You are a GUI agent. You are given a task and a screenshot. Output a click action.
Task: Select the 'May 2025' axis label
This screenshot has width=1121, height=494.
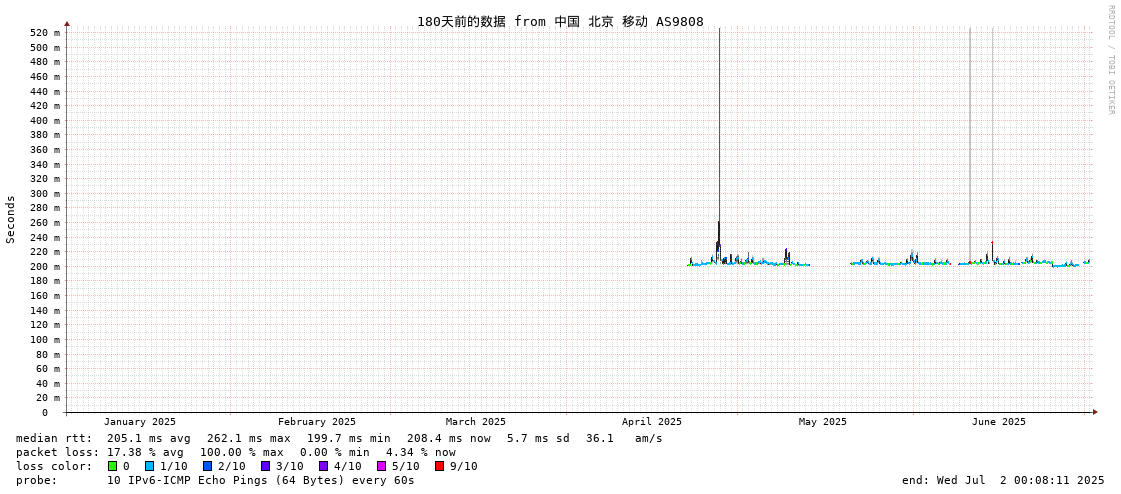(x=822, y=422)
